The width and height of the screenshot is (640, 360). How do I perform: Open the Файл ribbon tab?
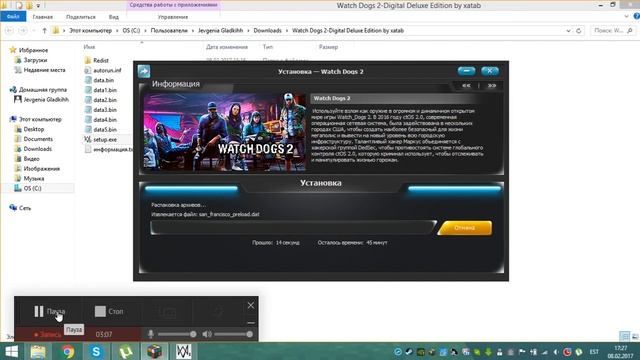point(13,17)
